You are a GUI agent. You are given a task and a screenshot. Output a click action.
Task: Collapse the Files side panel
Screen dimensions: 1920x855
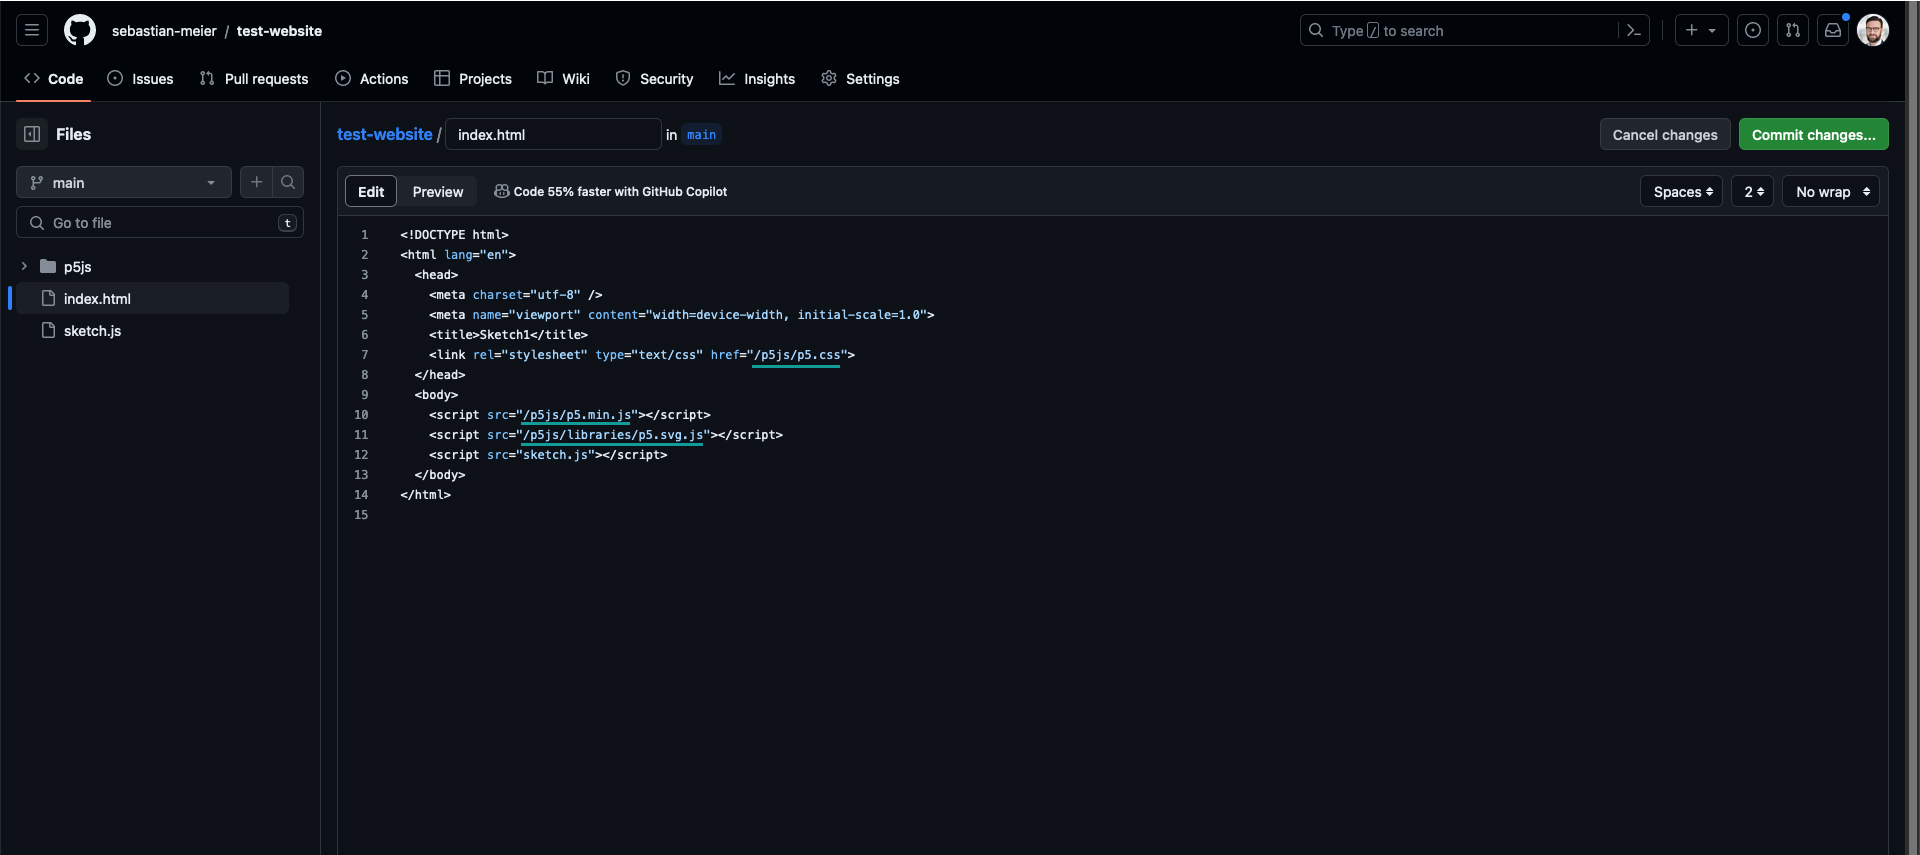(x=32, y=134)
